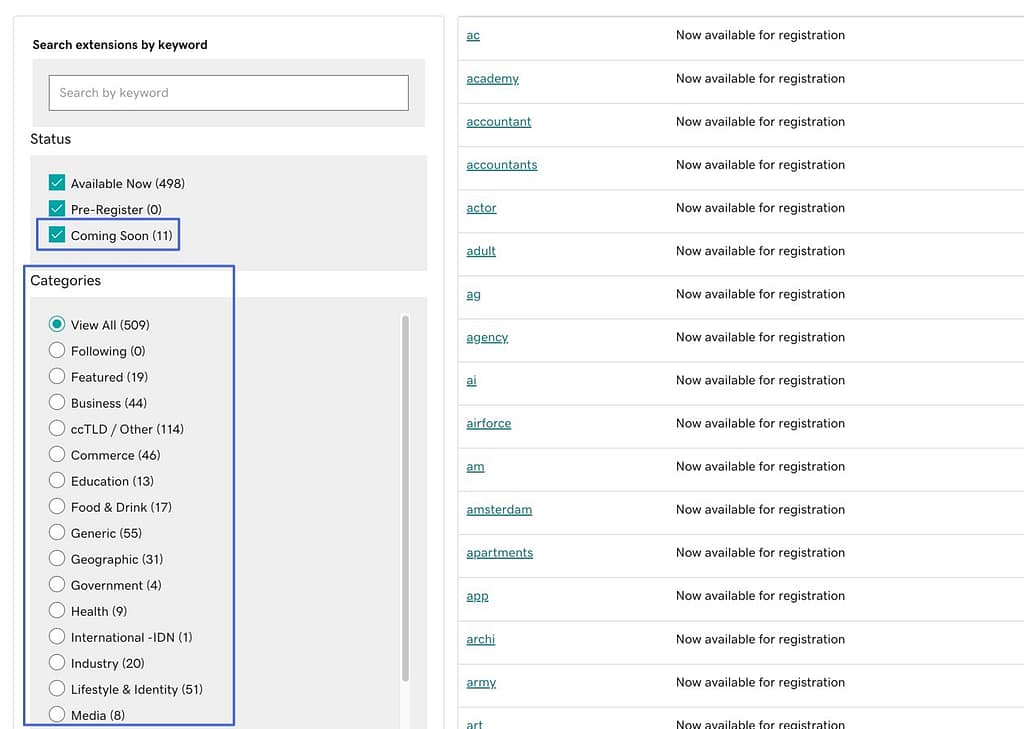
Task: Uncheck the Pre-Register status filter
Action: coord(56,209)
